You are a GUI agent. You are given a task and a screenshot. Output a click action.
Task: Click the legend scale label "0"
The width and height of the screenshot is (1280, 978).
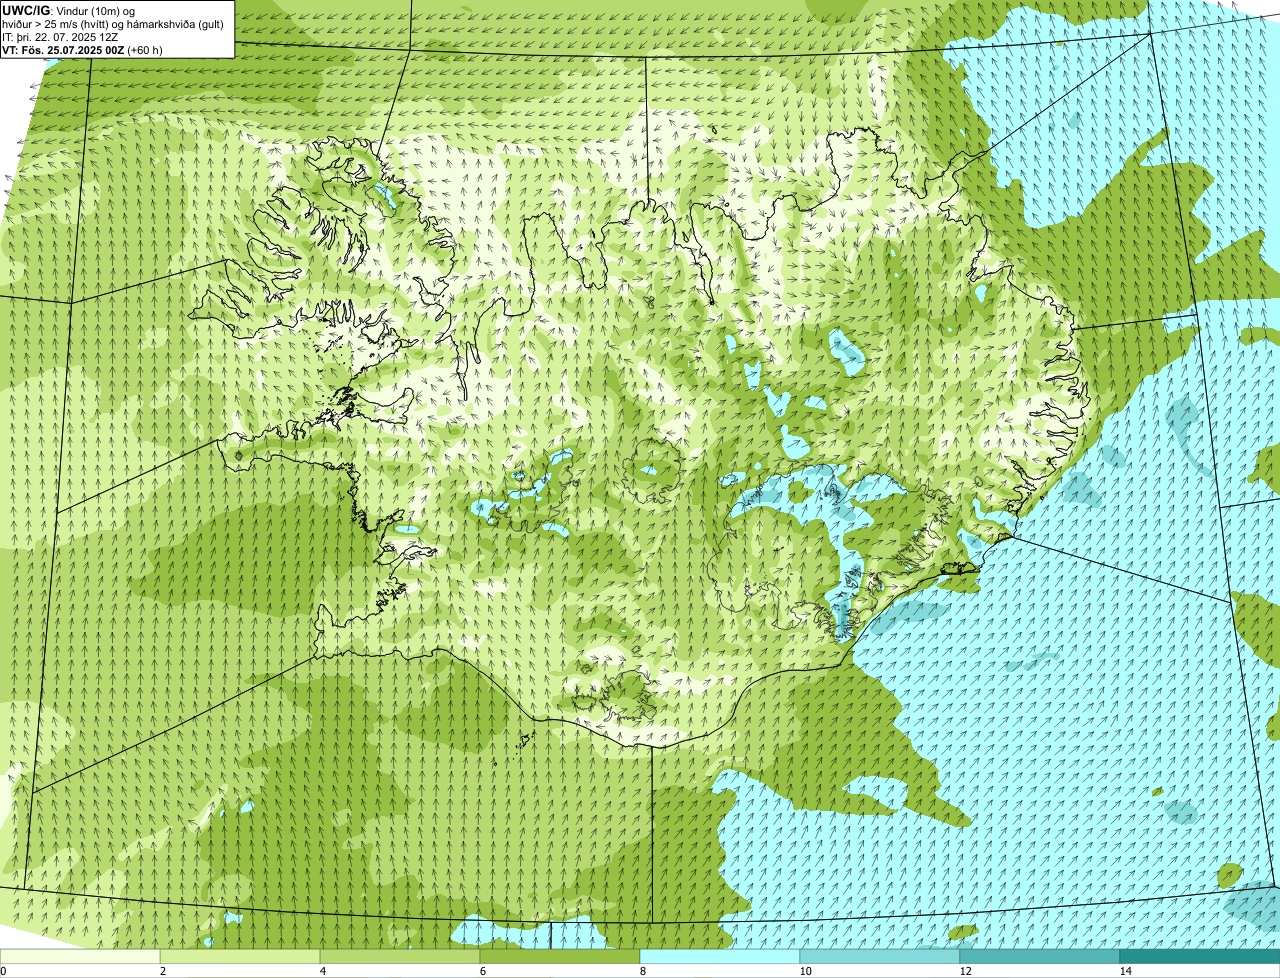pos(4,971)
